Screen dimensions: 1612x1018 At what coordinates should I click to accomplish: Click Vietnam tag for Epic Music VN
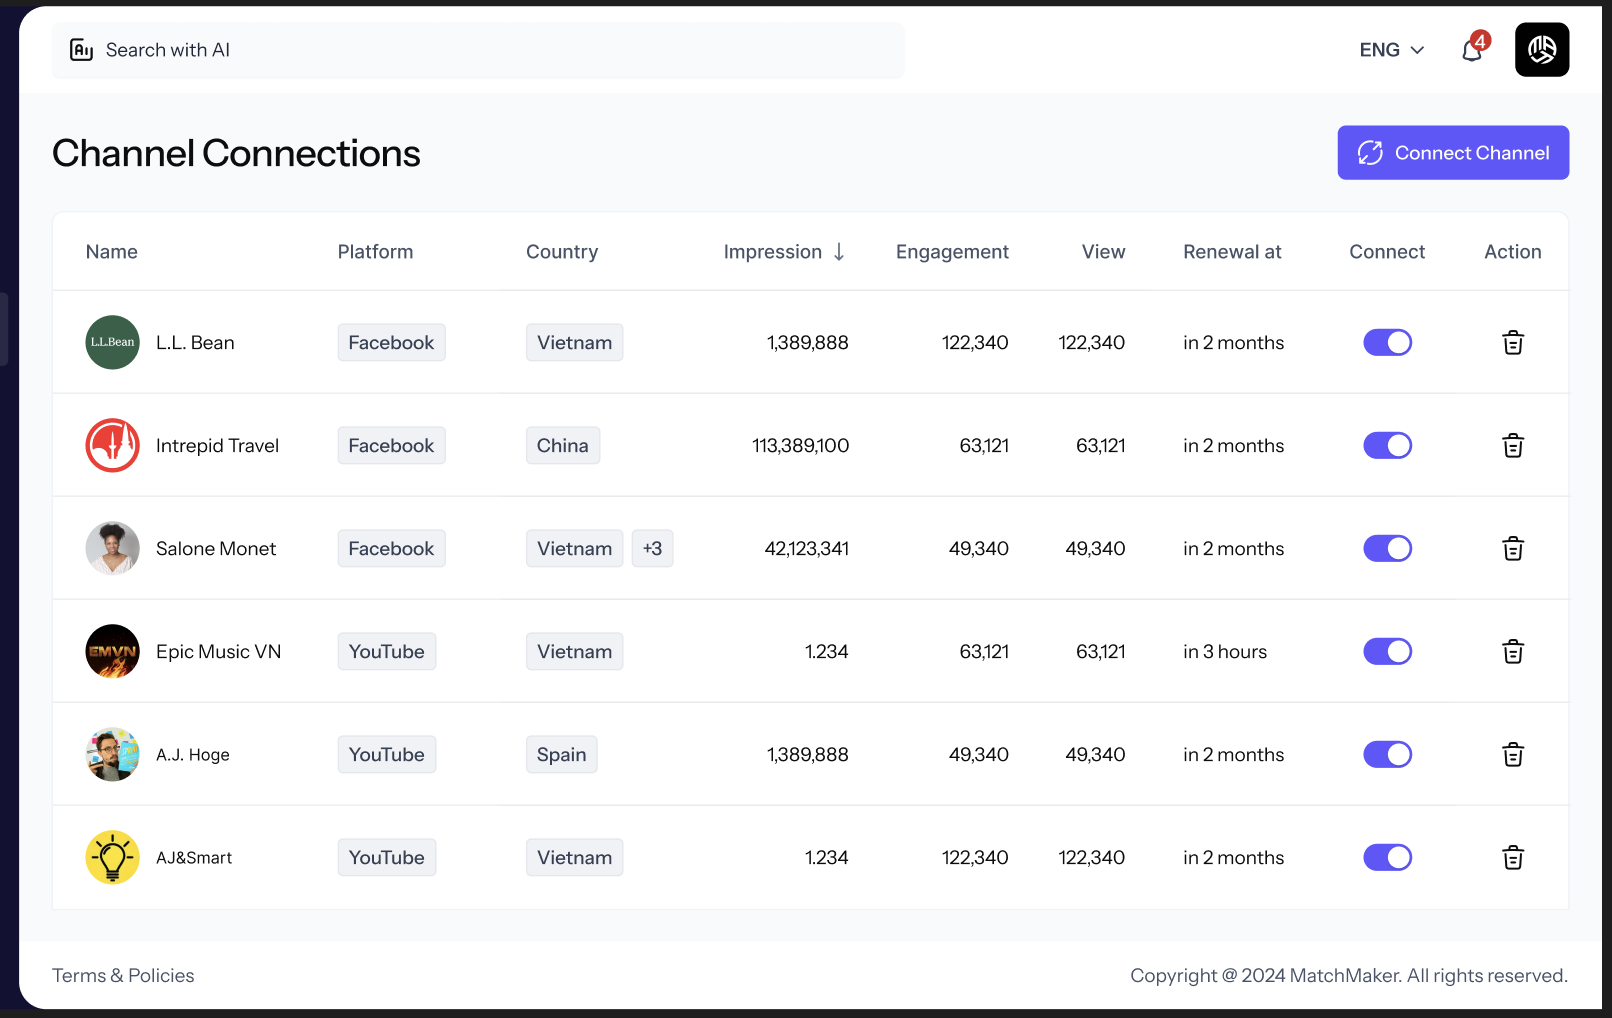pos(574,651)
